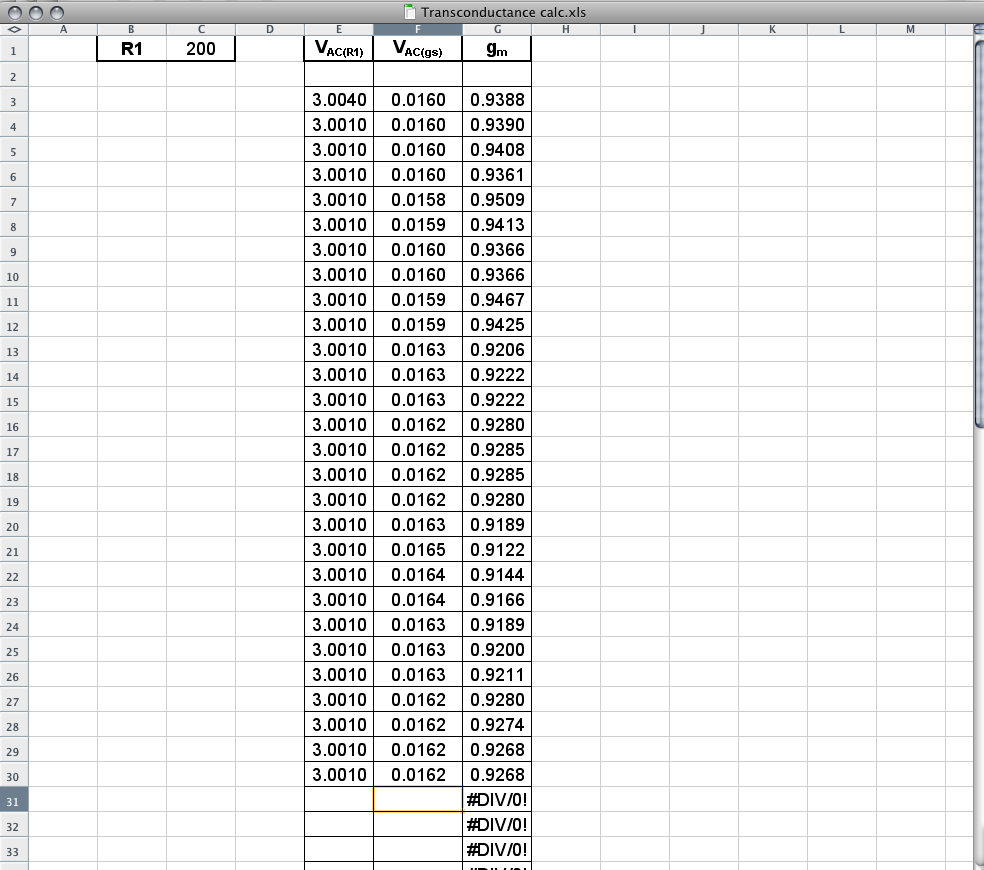984x870 pixels.
Task: Select highlighted row 31 header
Action: coord(13,800)
